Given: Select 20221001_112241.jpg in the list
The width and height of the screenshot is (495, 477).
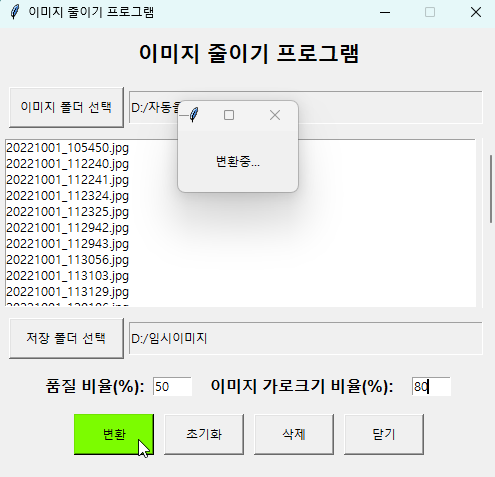Looking at the screenshot, I should coord(68,180).
